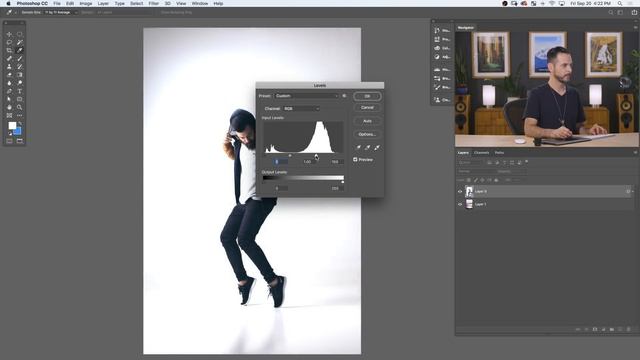
Task: Open the Channel RGB dropdown
Action: click(301, 109)
